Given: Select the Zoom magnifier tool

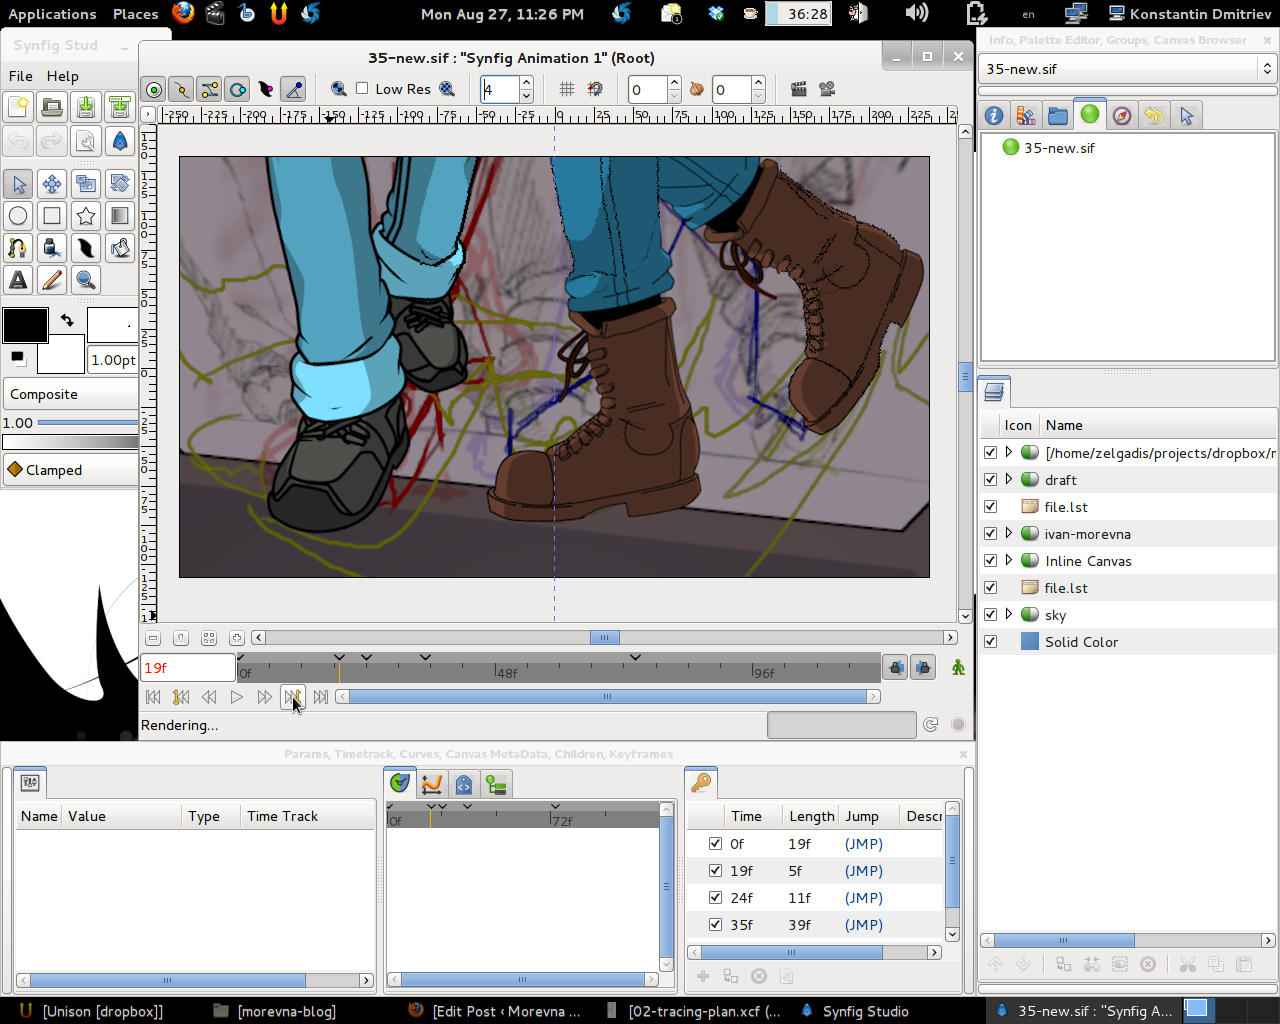Looking at the screenshot, I should coord(86,280).
